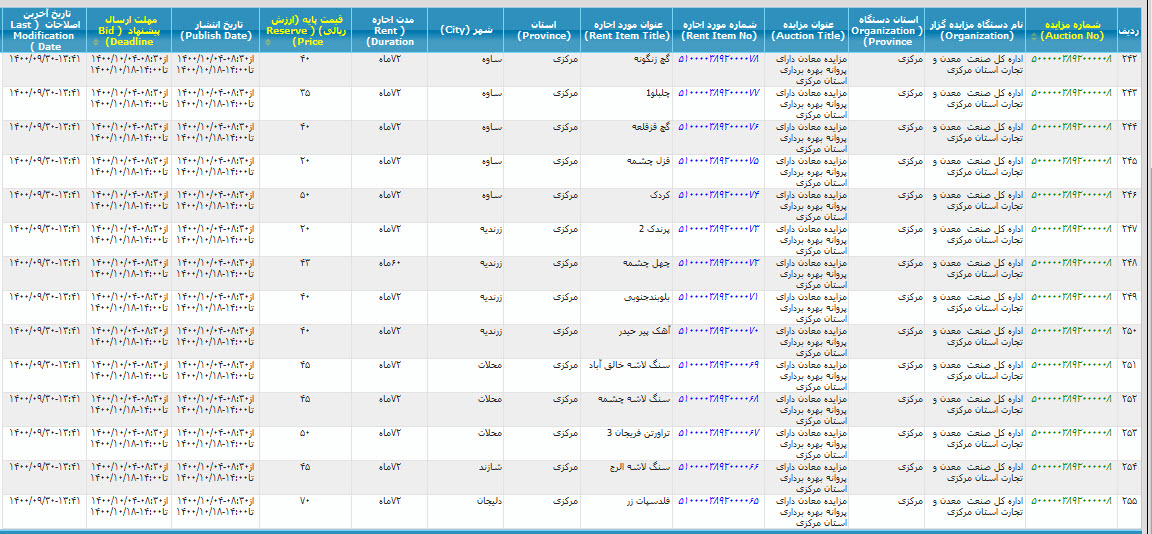This screenshot has height=534, width=1152.
Task: Open rent item number link for تراورتن فریجان 3
Action: click(719, 433)
